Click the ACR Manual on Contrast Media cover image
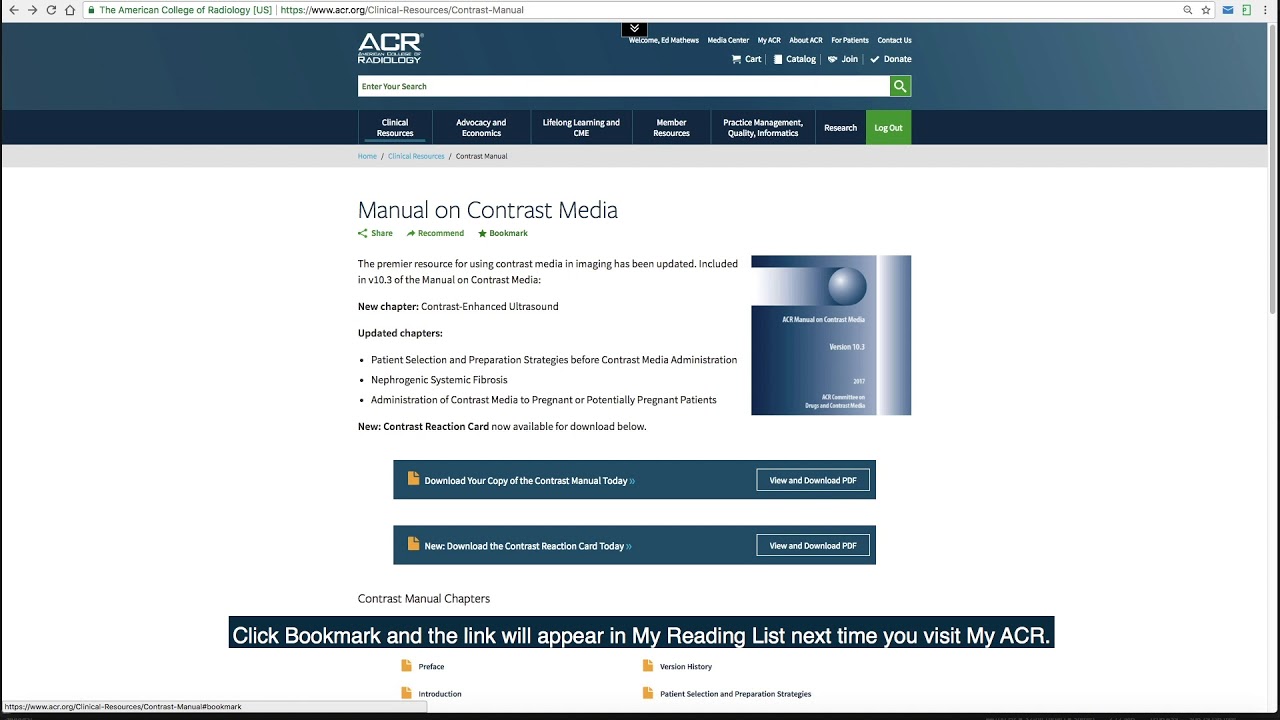The image size is (1280, 720). tap(831, 335)
